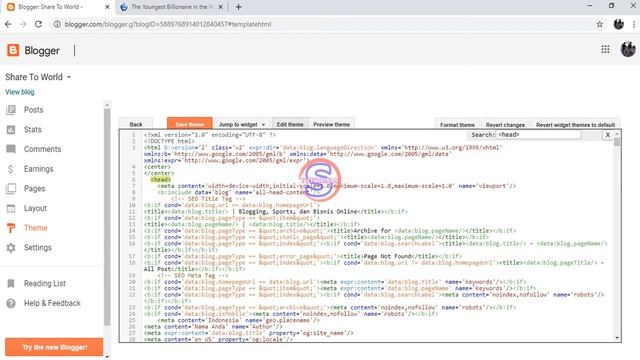640x360 pixels.
Task: Click the Posts sidebar icon
Action: [x=11, y=110]
